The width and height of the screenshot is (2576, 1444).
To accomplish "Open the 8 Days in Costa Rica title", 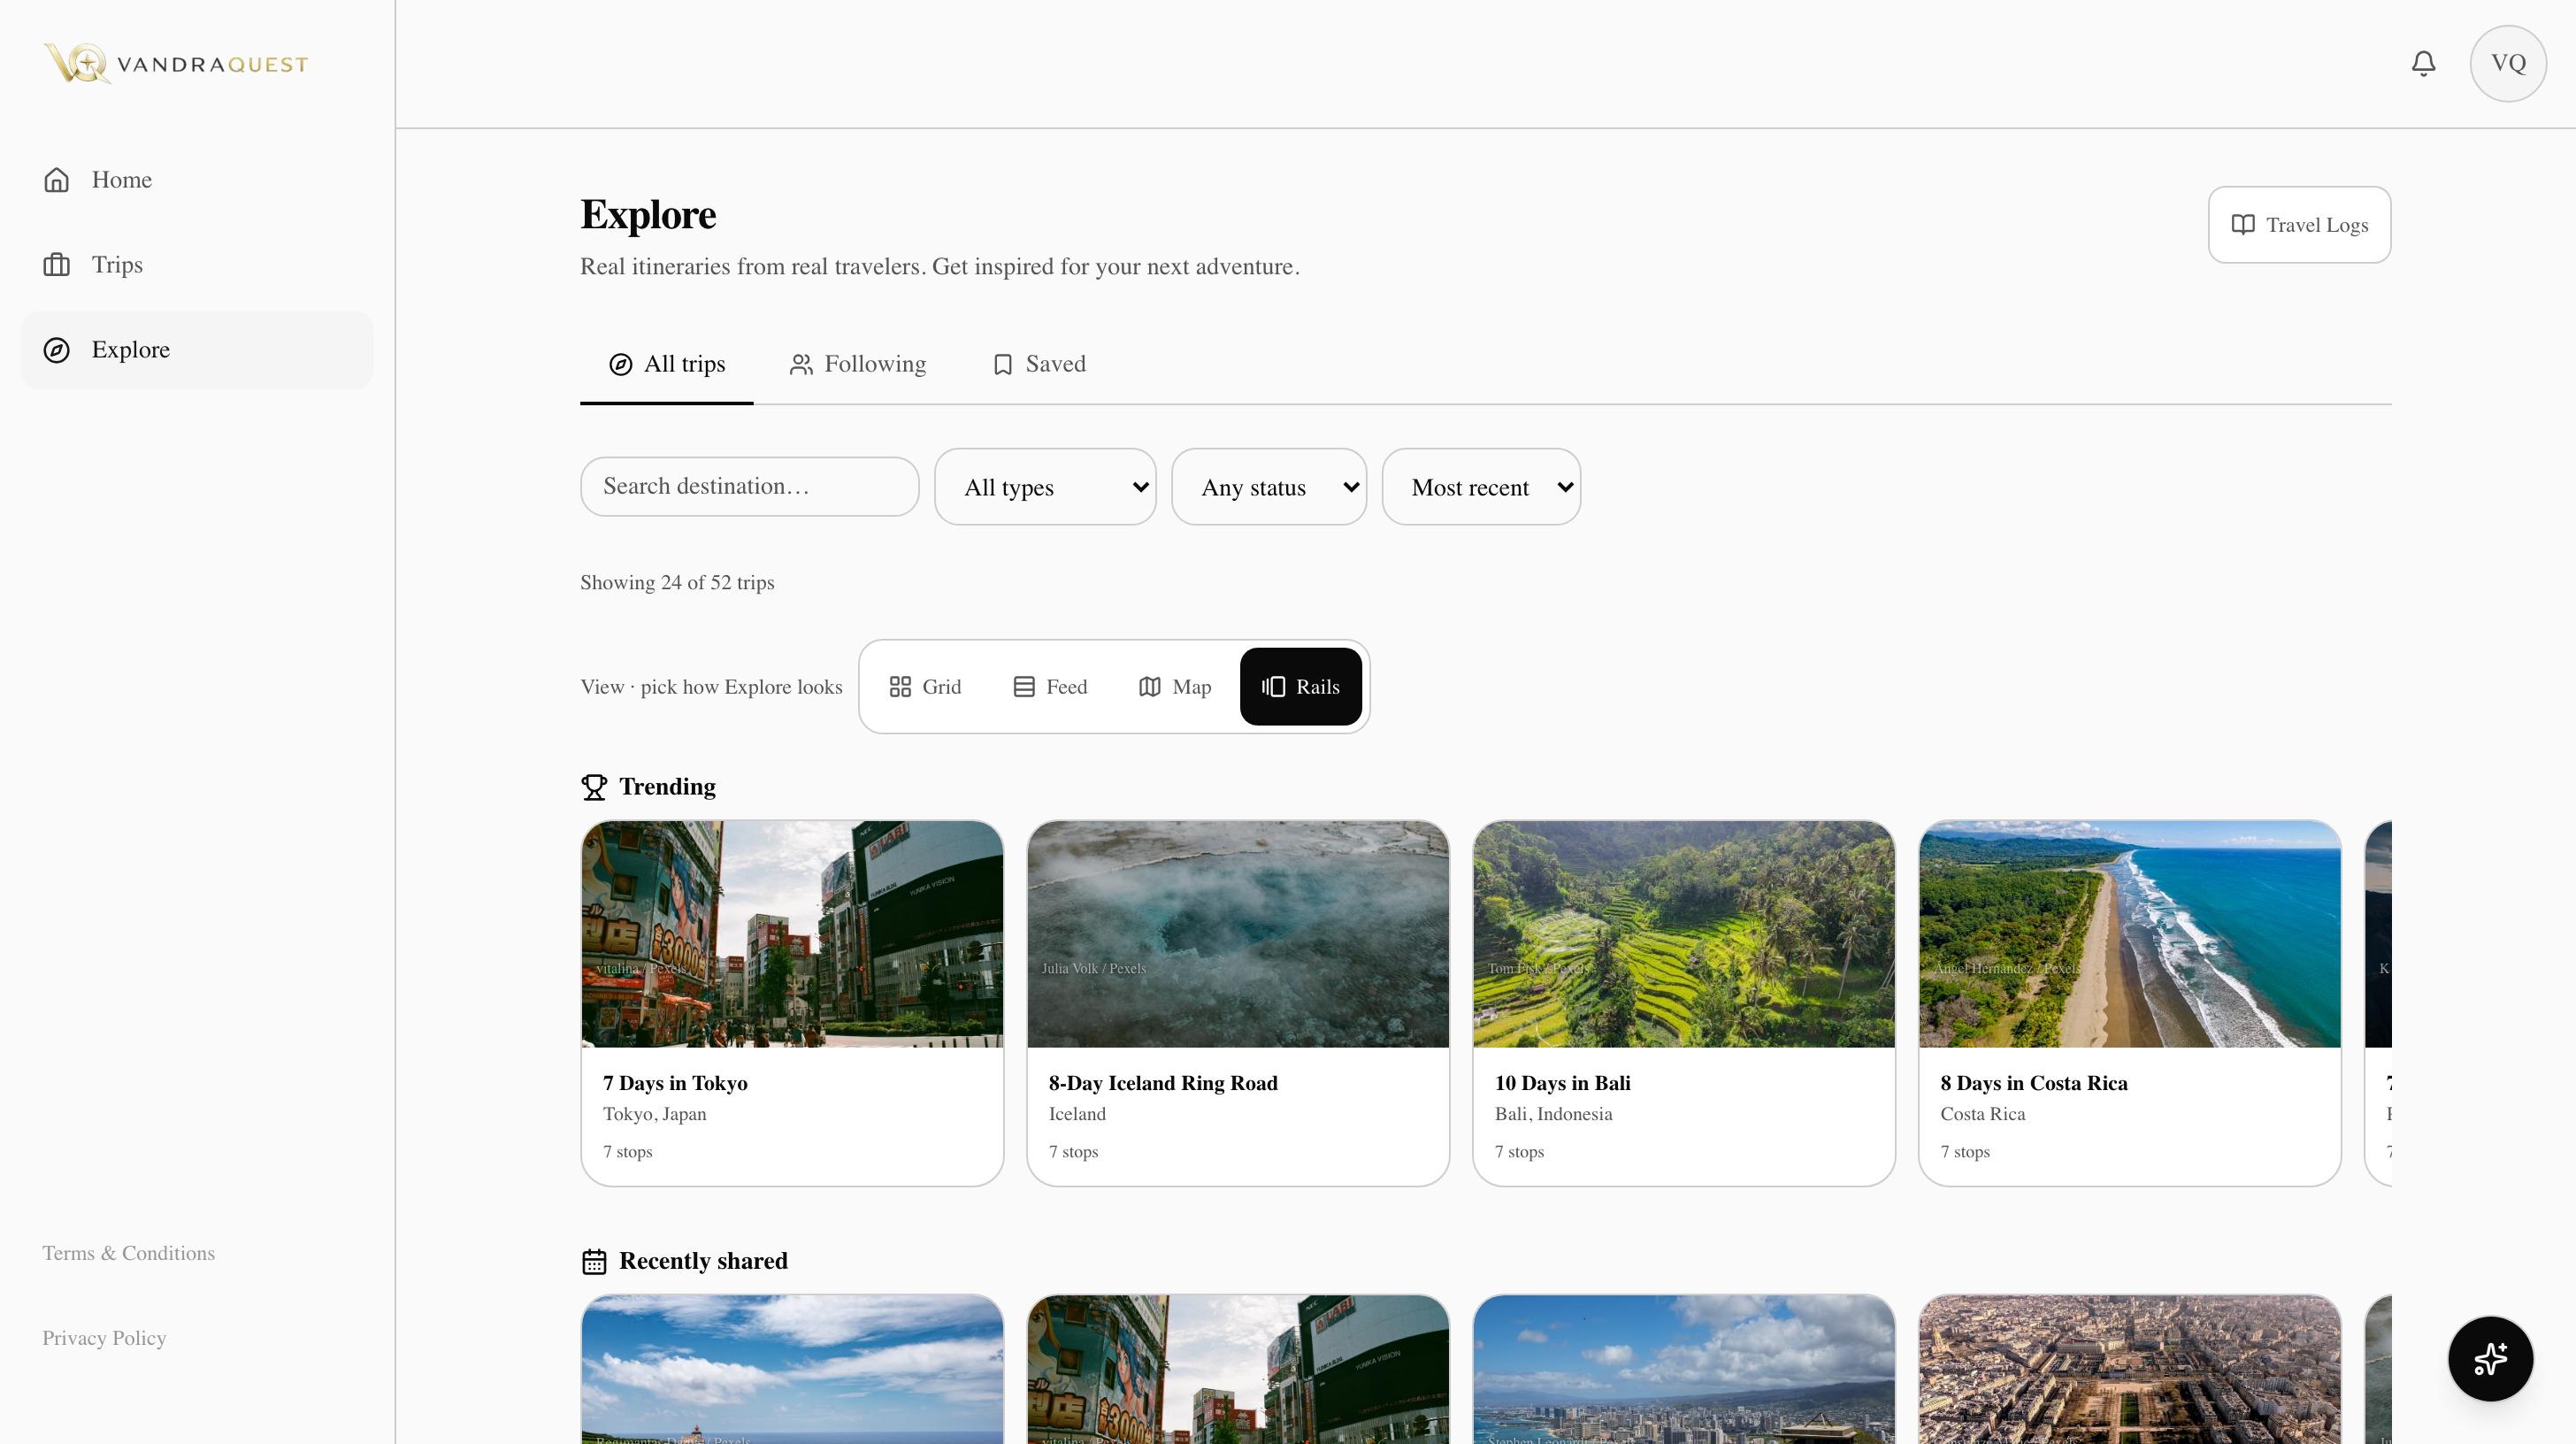I will [2034, 1083].
